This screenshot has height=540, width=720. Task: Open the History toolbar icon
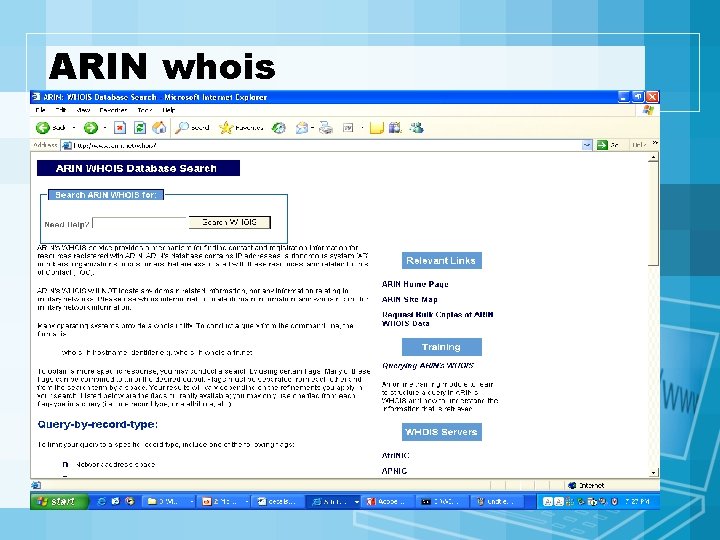pyautogui.click(x=279, y=128)
